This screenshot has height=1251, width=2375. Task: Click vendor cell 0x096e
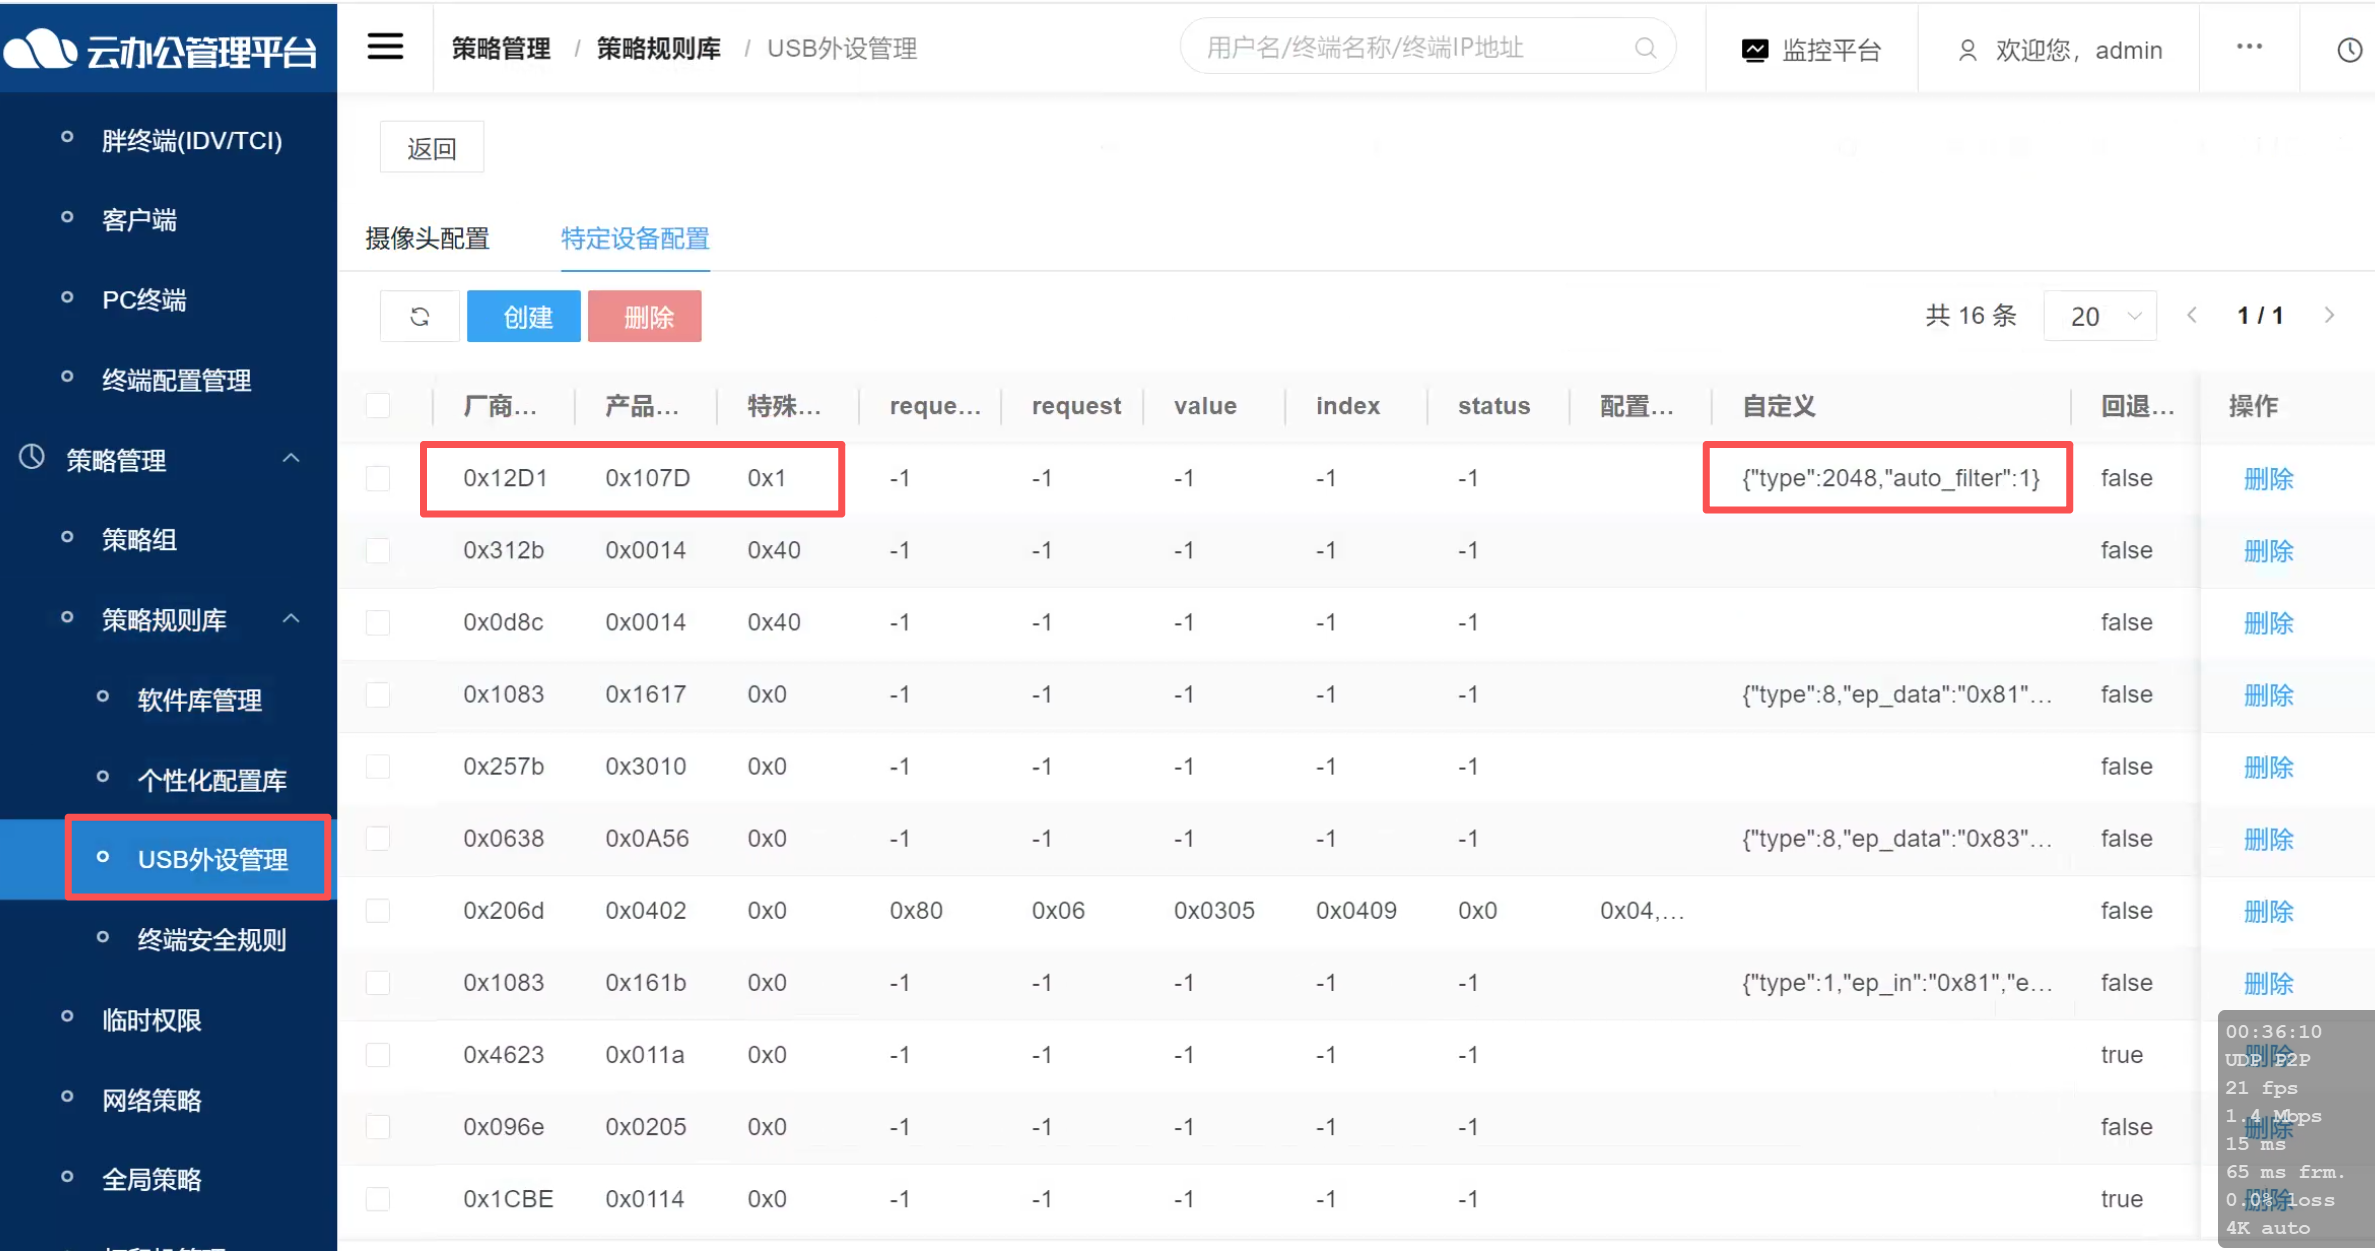point(503,1126)
